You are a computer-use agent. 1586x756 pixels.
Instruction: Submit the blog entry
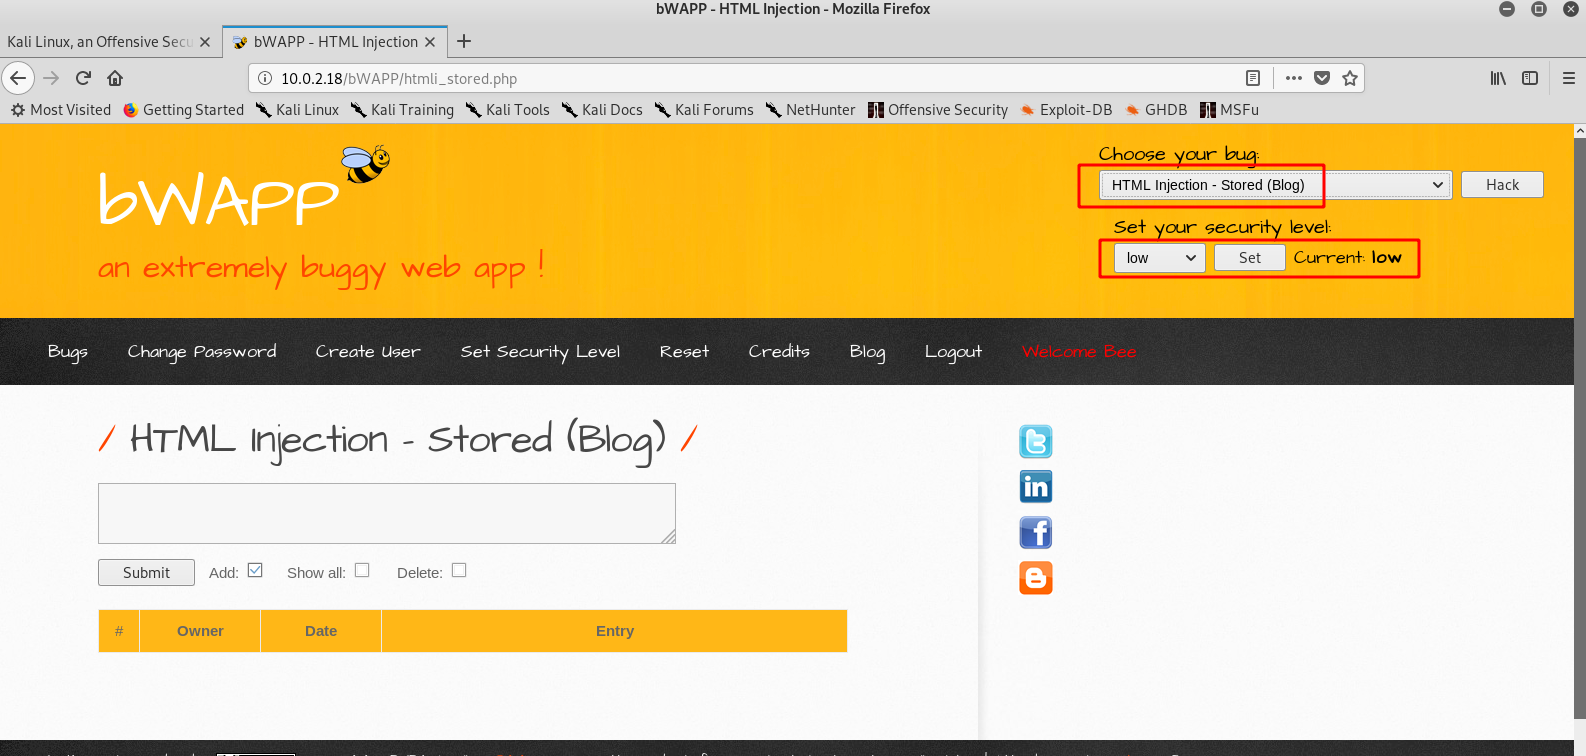pos(146,572)
